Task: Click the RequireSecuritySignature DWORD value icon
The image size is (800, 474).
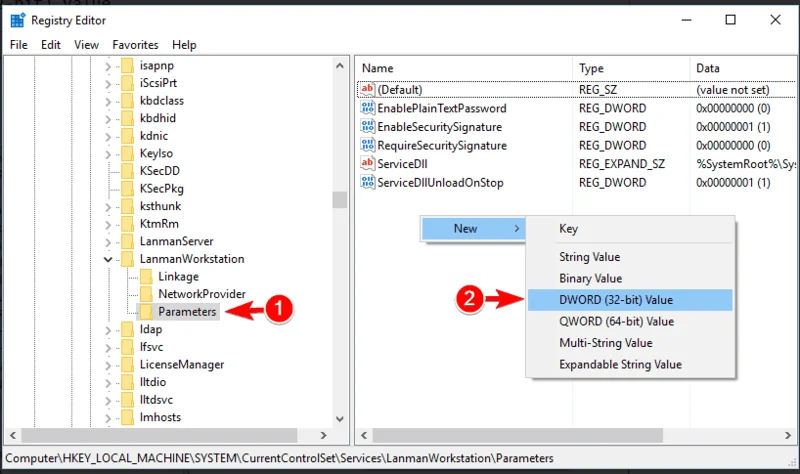Action: coord(367,145)
